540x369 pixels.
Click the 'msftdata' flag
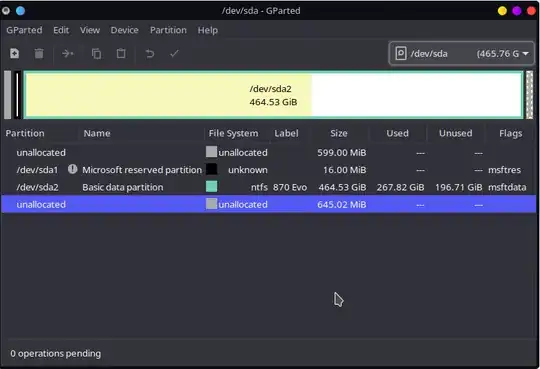(507, 187)
